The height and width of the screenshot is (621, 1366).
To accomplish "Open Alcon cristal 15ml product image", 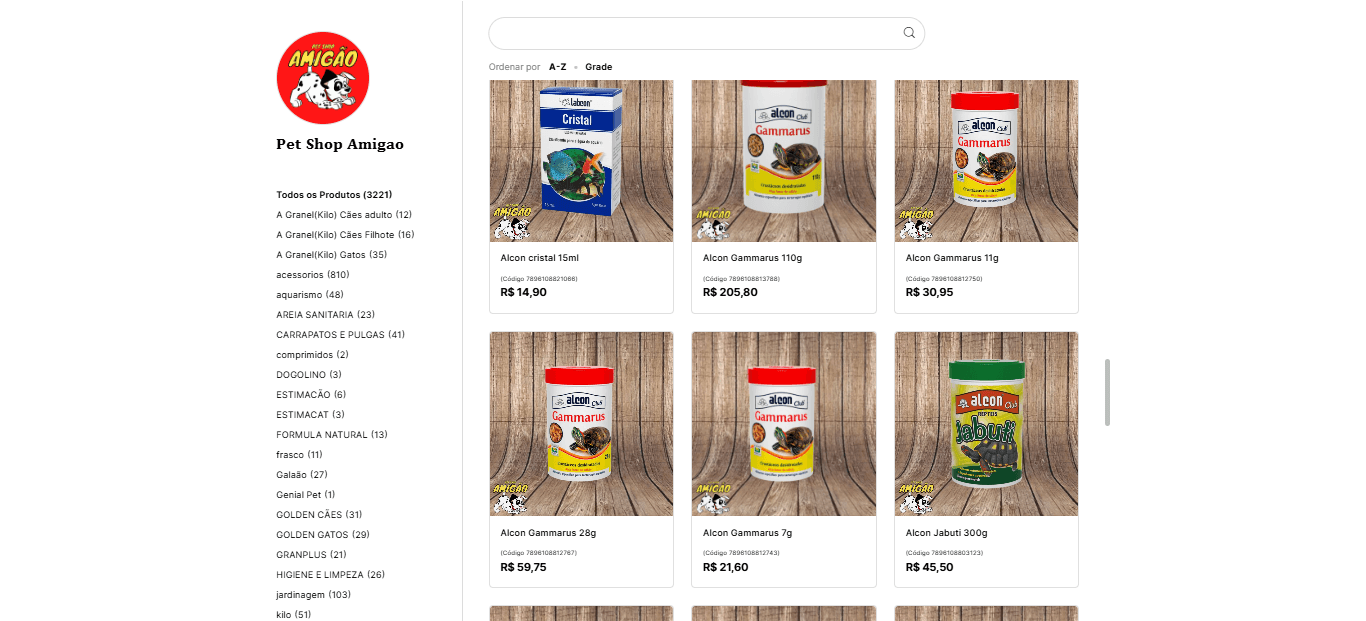I will [x=581, y=161].
